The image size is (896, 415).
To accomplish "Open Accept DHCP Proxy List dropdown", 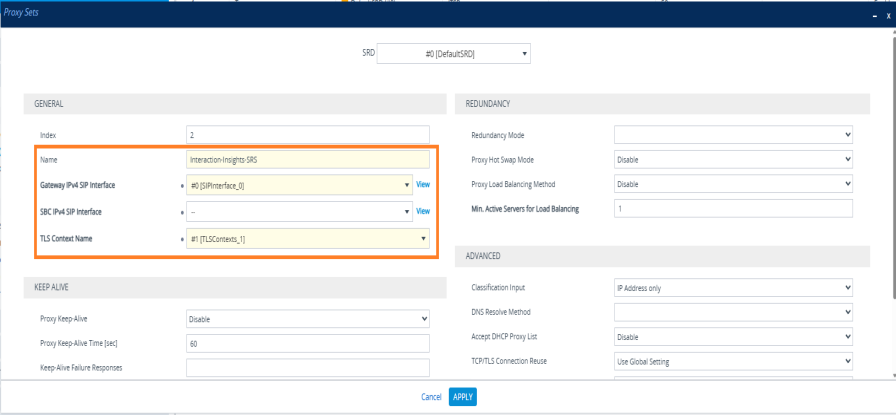I will click(x=732, y=337).
